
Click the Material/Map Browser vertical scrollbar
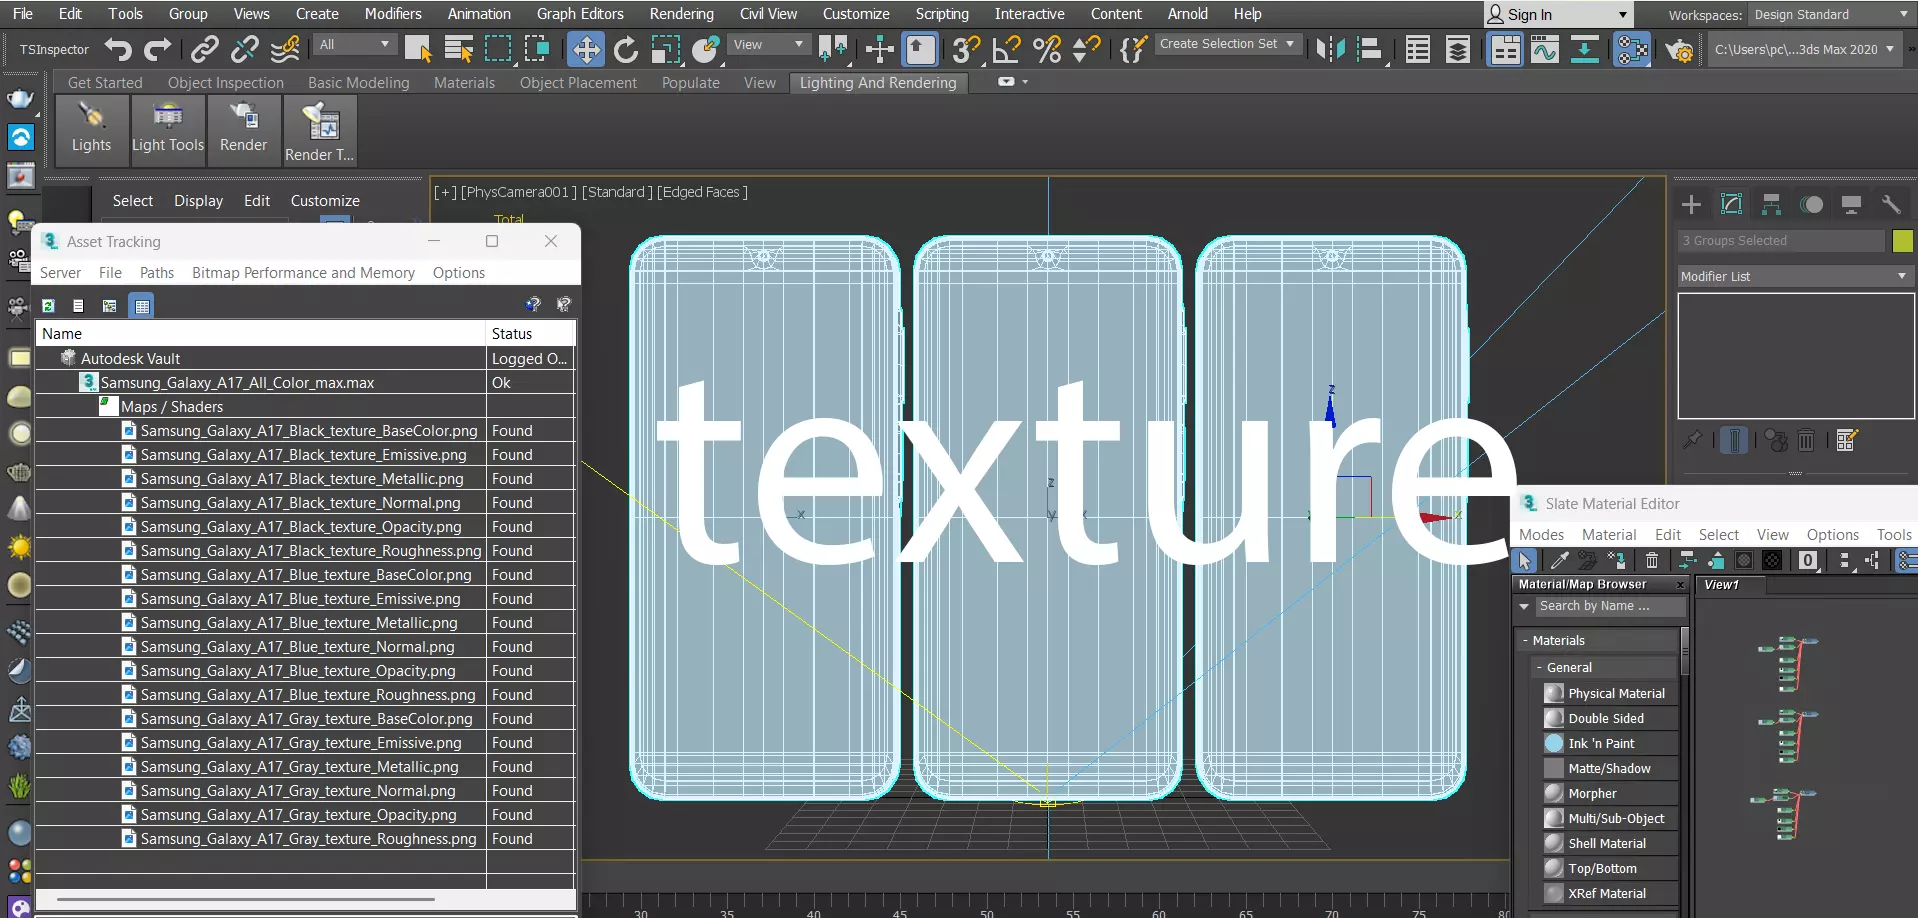tap(1685, 650)
